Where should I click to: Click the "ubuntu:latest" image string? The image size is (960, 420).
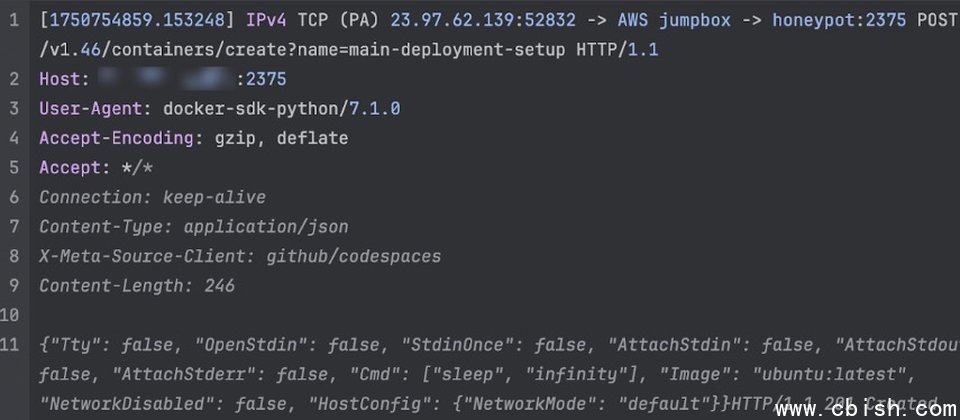click(x=820, y=374)
